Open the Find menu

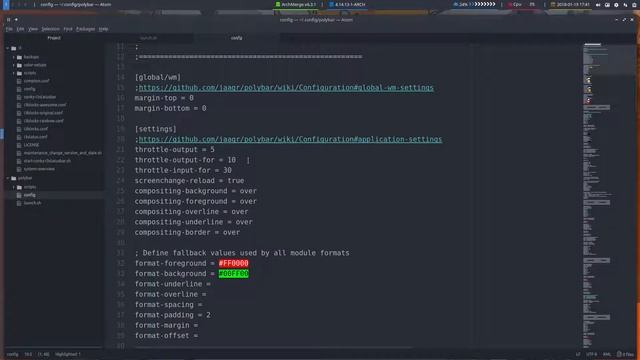[x=68, y=29]
